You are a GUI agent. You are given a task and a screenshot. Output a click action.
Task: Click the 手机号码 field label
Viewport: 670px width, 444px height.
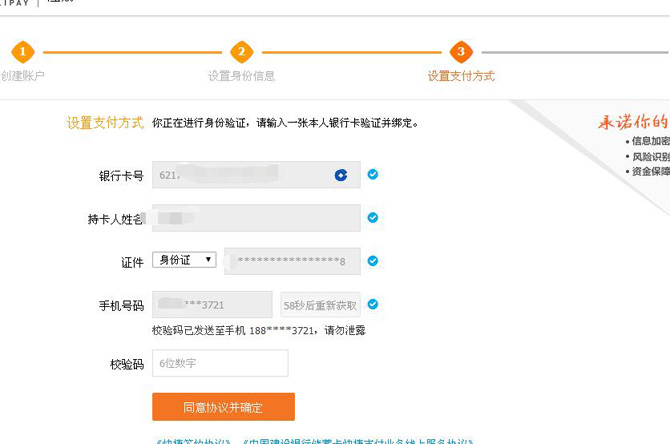coord(121,306)
